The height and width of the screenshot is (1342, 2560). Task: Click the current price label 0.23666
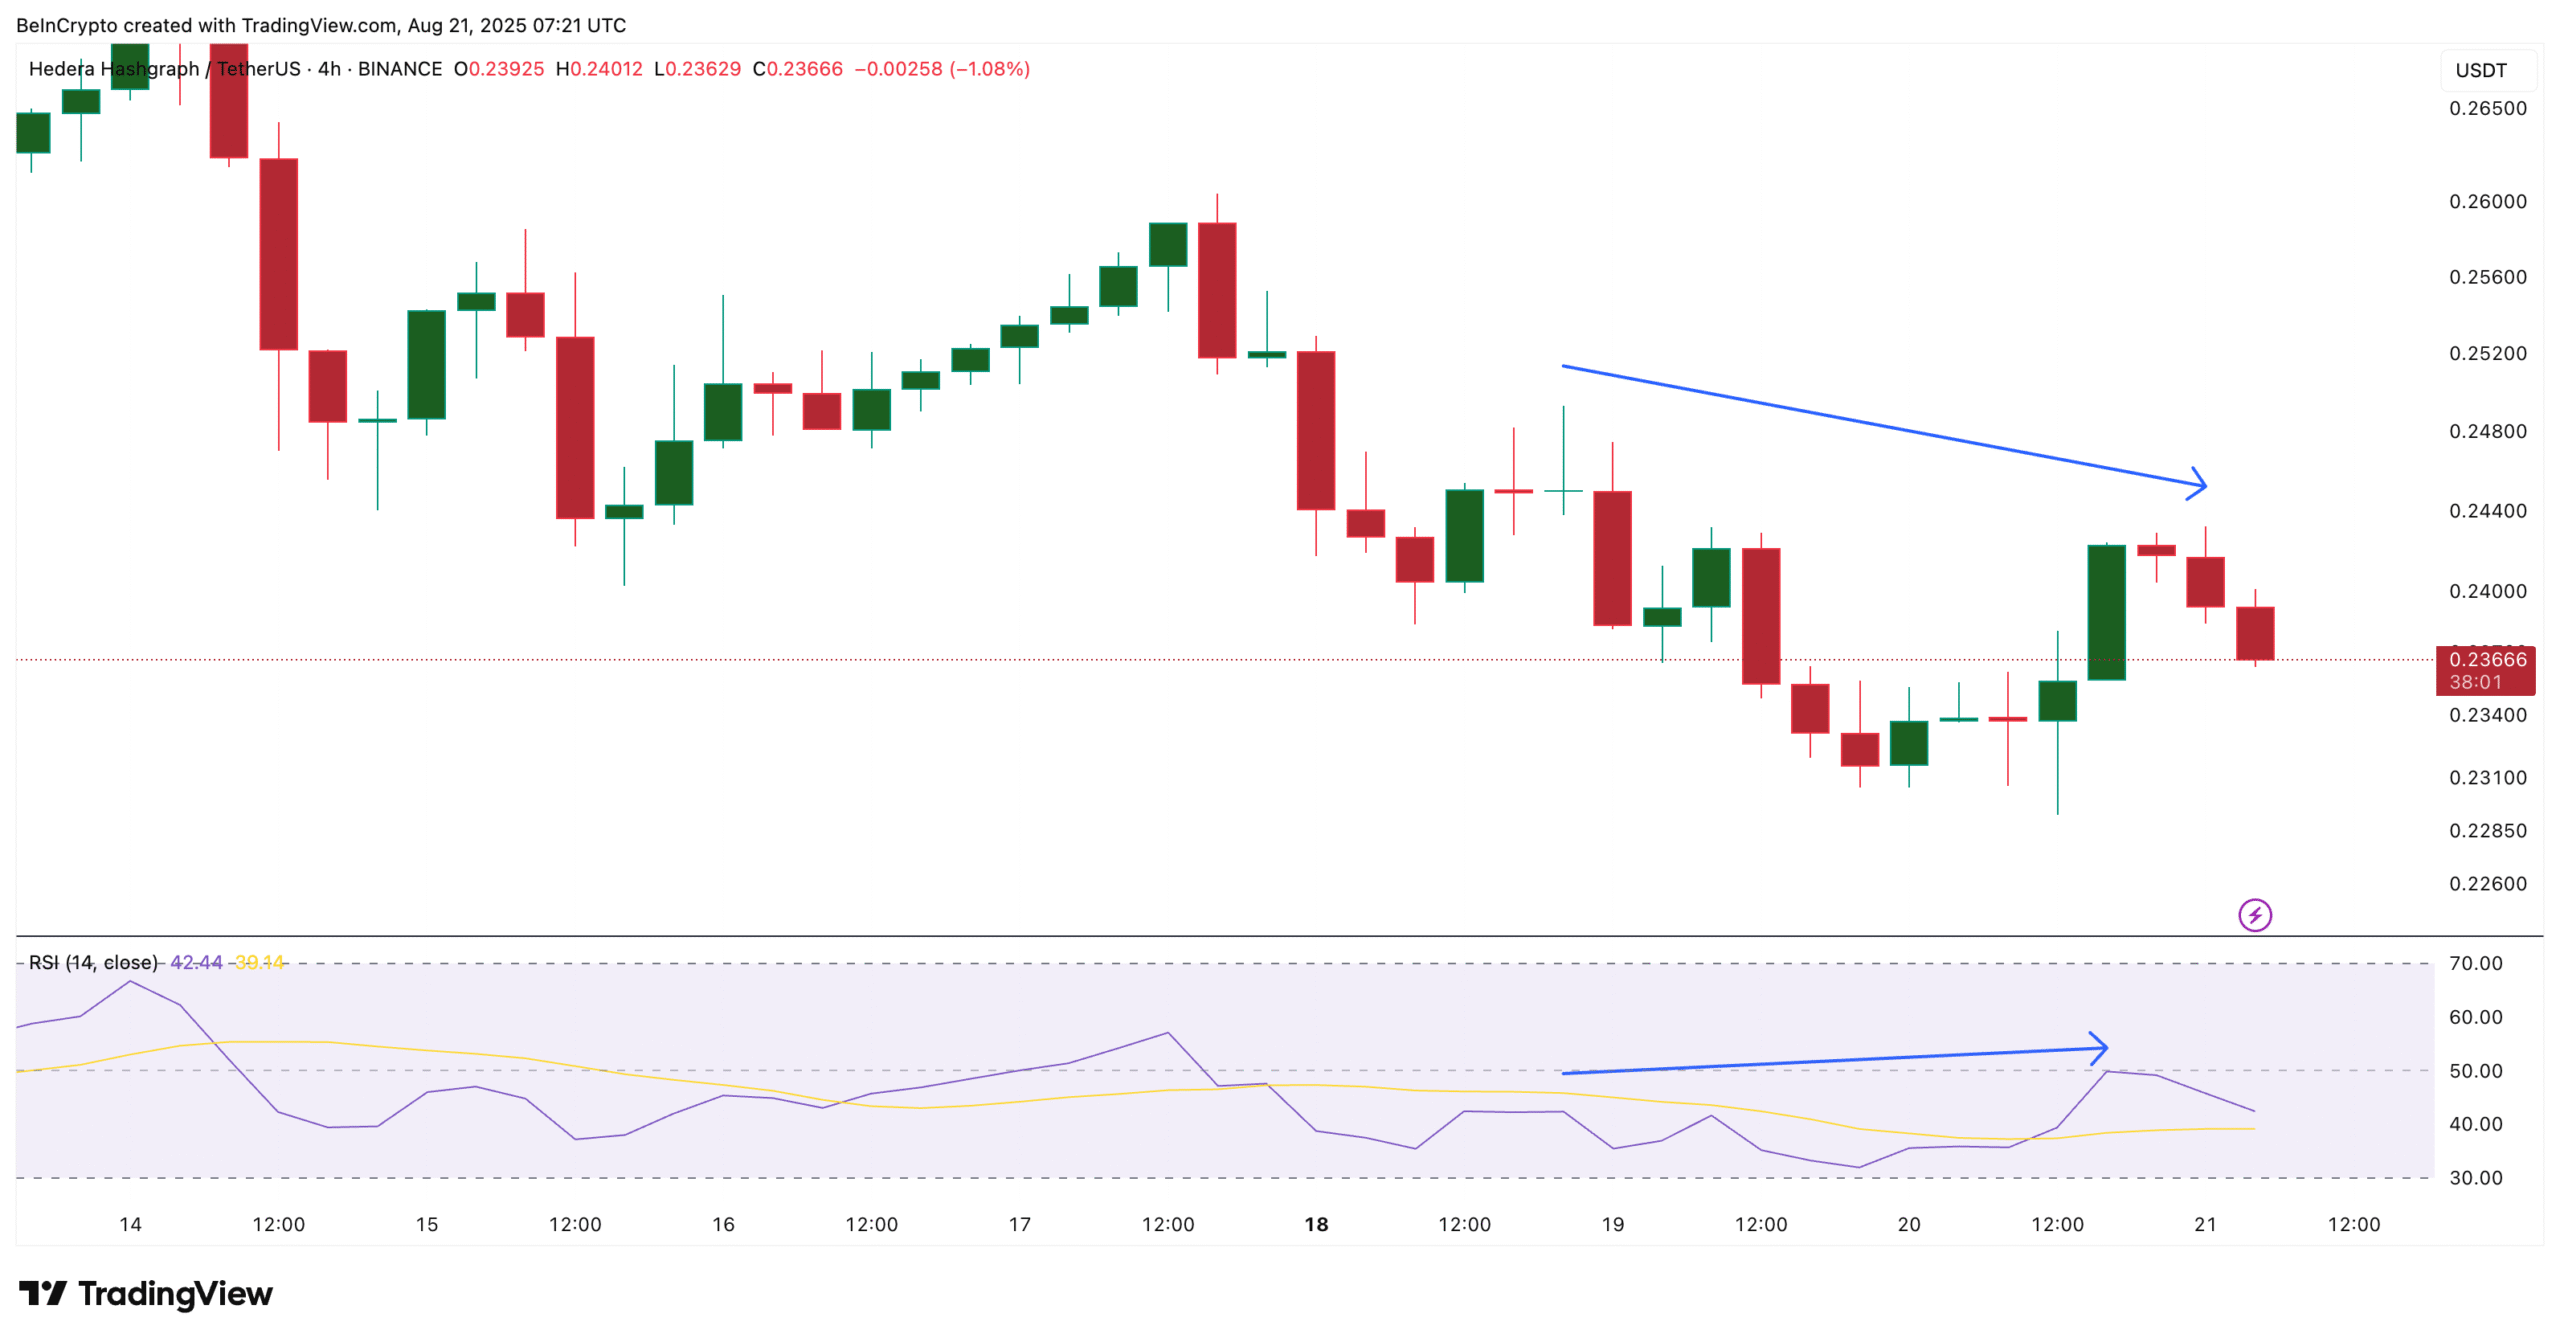[x=2488, y=659]
